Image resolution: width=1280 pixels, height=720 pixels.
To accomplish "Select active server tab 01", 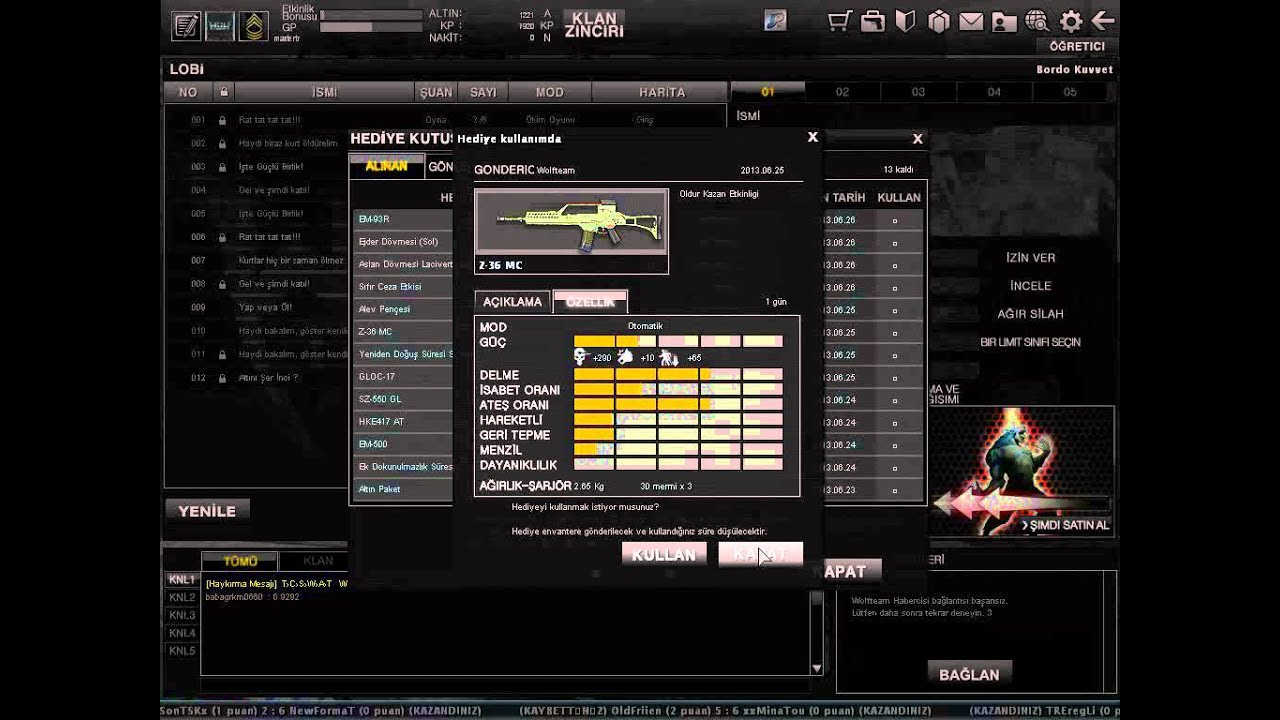I will pyautogui.click(x=768, y=92).
